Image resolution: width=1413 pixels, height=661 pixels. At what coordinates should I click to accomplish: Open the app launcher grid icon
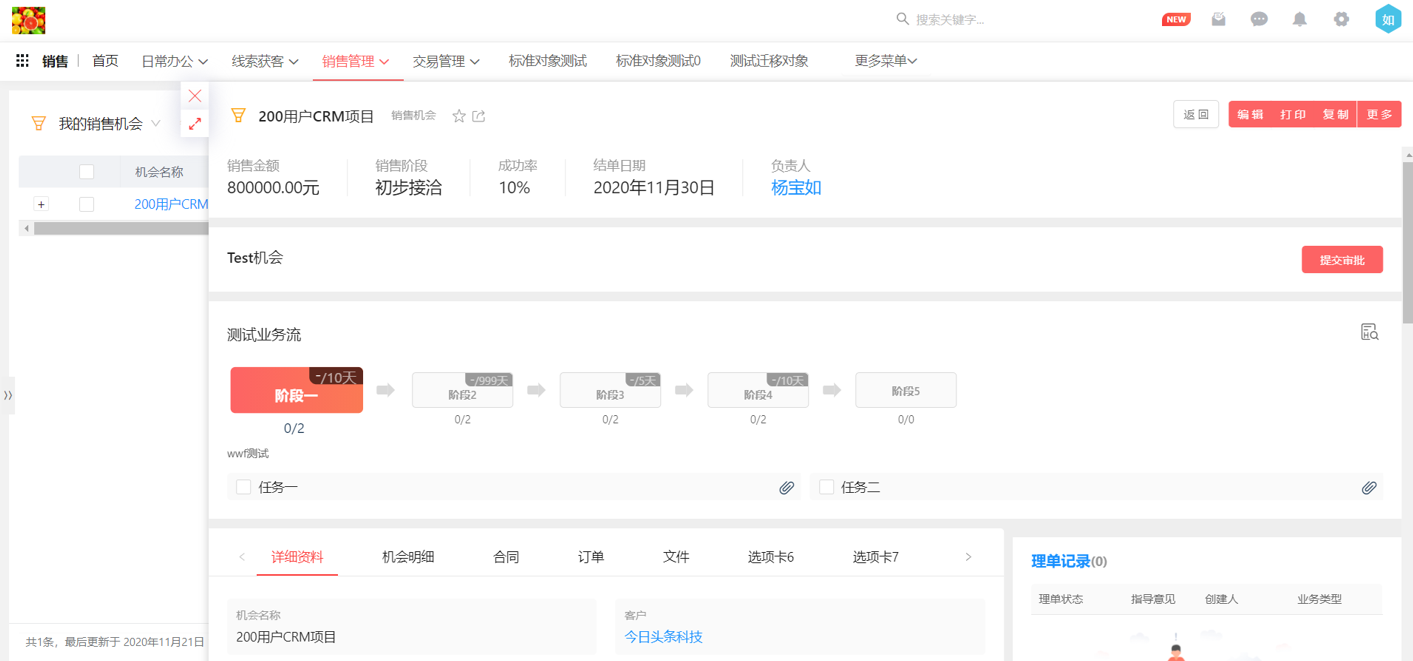[x=22, y=61]
